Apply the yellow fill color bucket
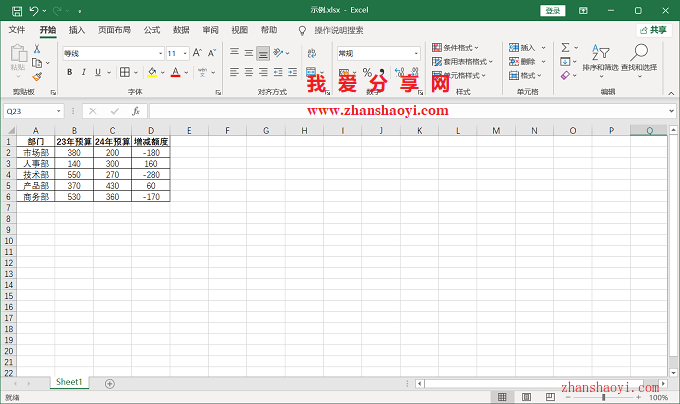The image size is (680, 404). pyautogui.click(x=152, y=72)
